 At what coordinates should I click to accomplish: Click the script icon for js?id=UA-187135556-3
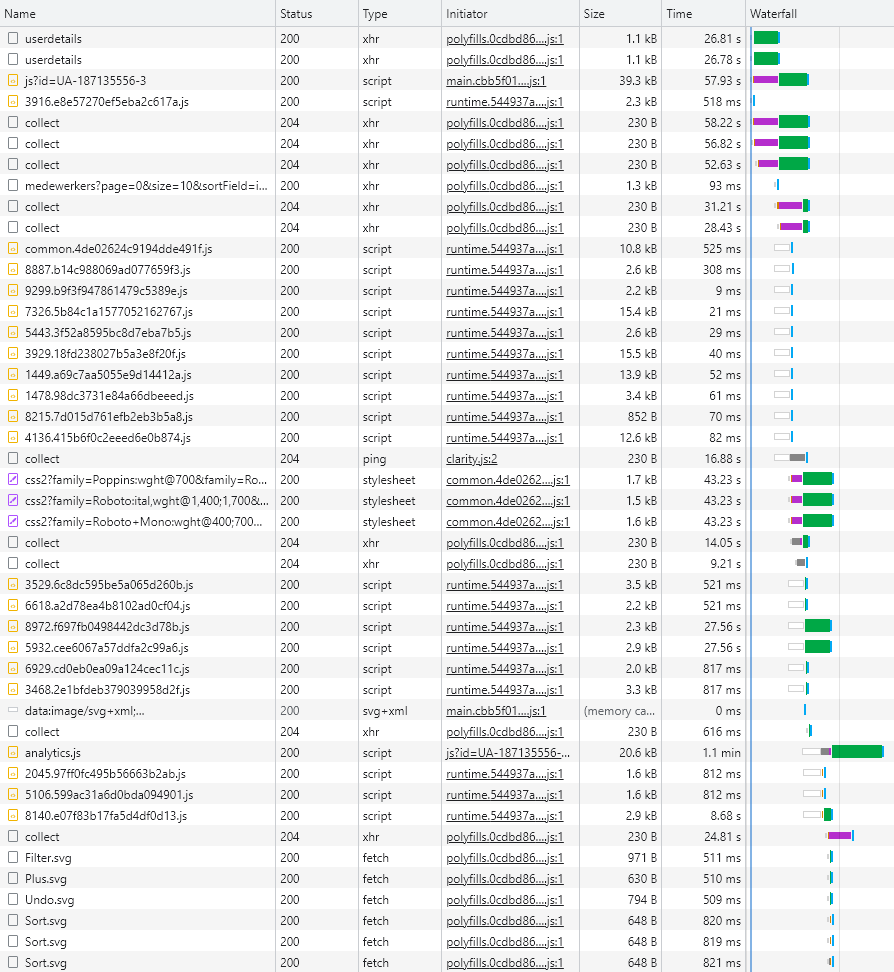(x=13, y=81)
